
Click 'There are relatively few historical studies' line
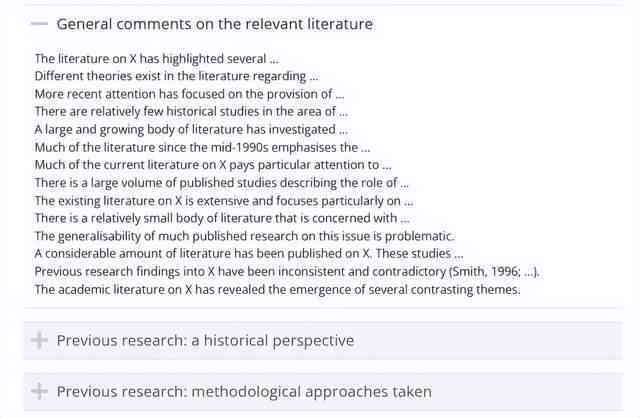pyautogui.click(x=191, y=111)
